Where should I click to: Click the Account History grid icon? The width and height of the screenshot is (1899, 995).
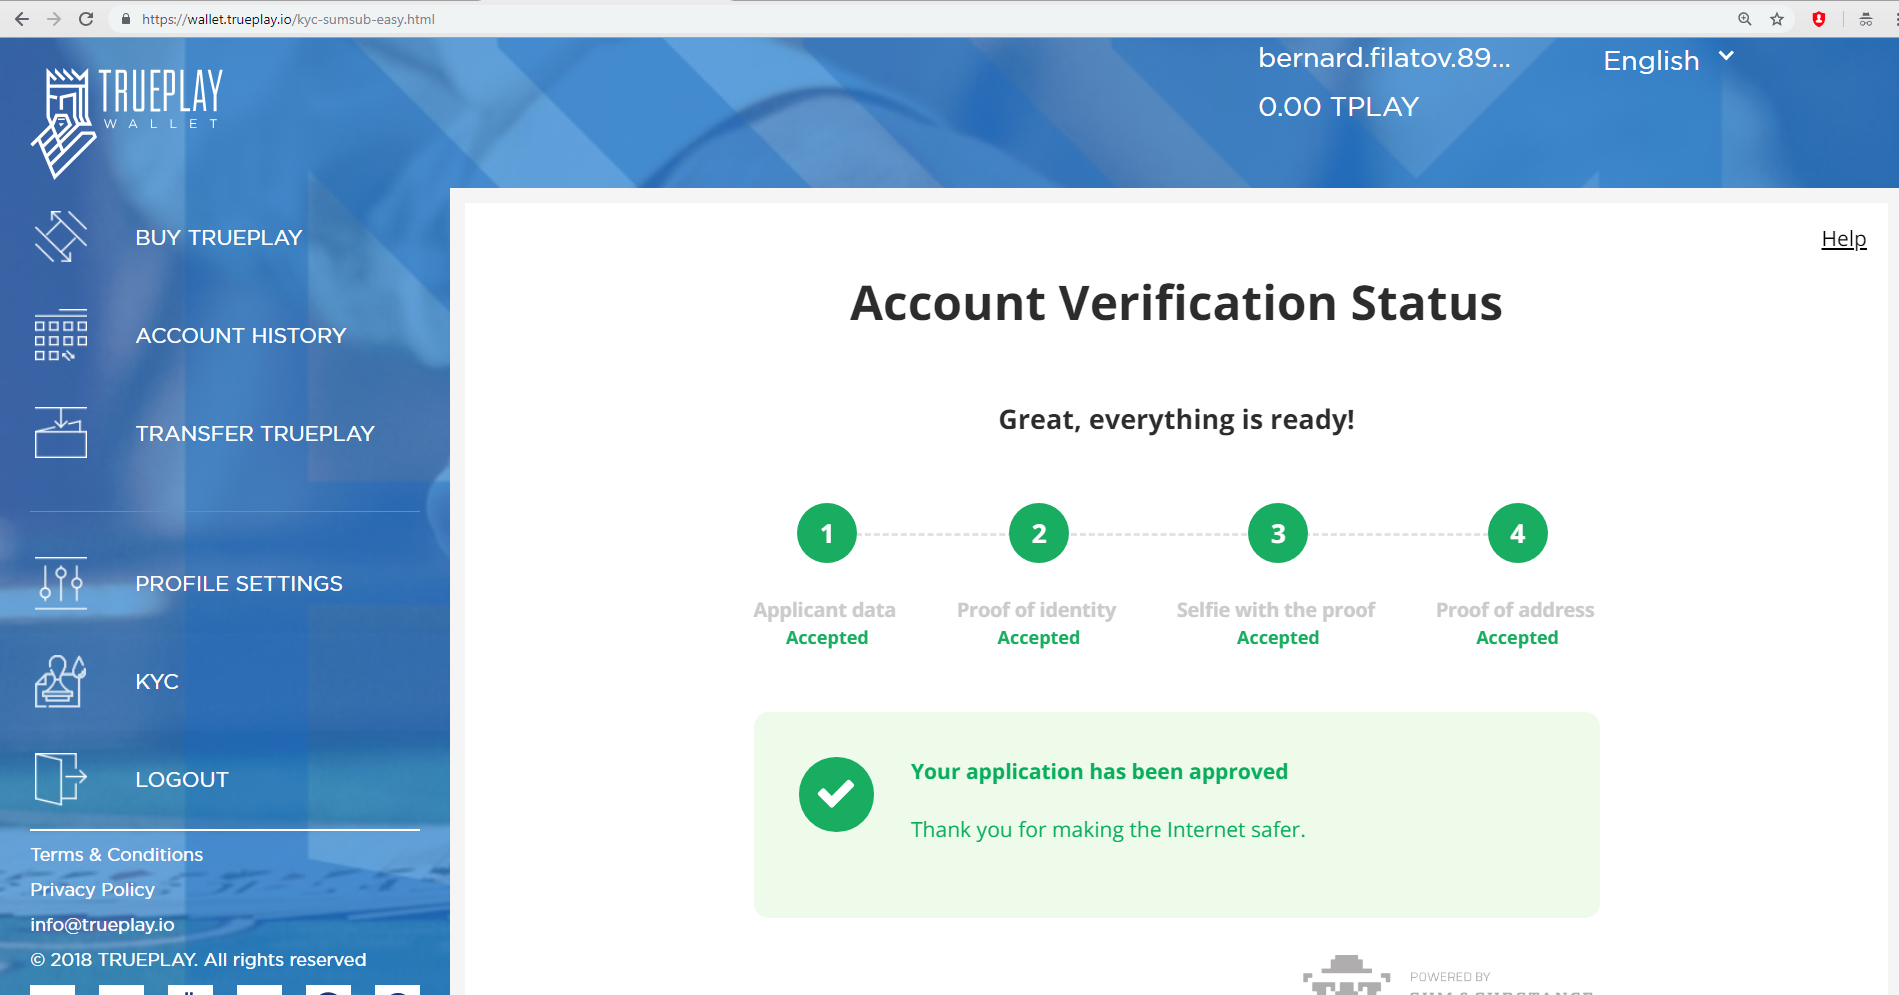61,335
